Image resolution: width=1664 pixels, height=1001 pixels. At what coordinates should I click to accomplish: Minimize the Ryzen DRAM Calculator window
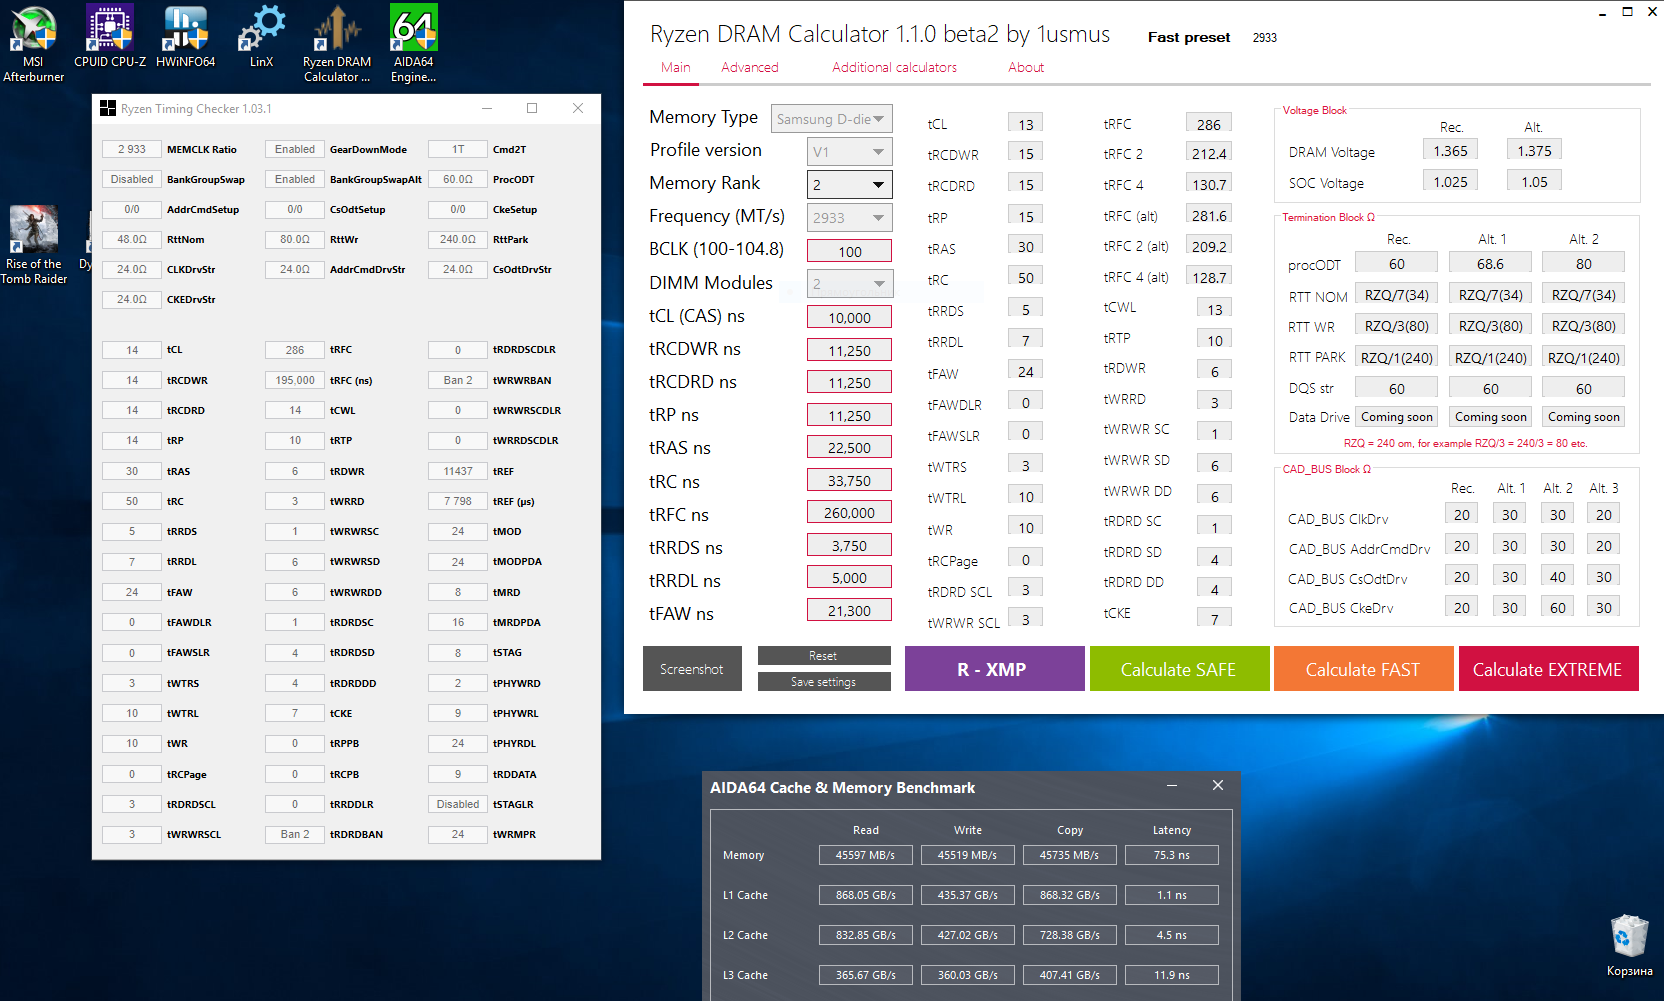pos(1602,12)
